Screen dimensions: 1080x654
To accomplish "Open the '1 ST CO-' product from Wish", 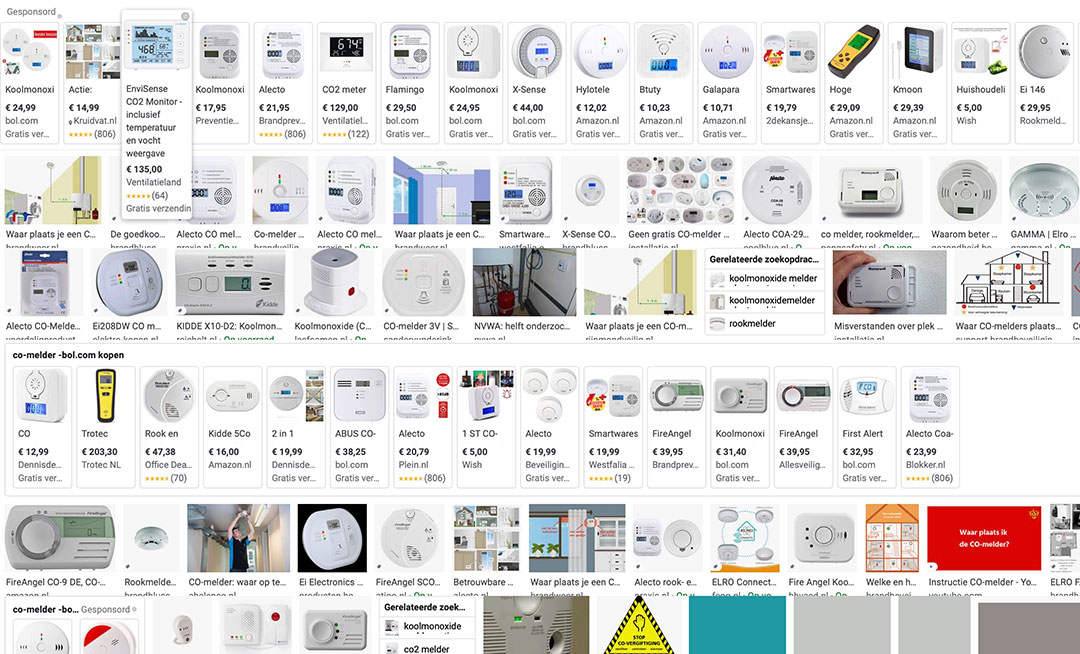I will tap(486, 427).
